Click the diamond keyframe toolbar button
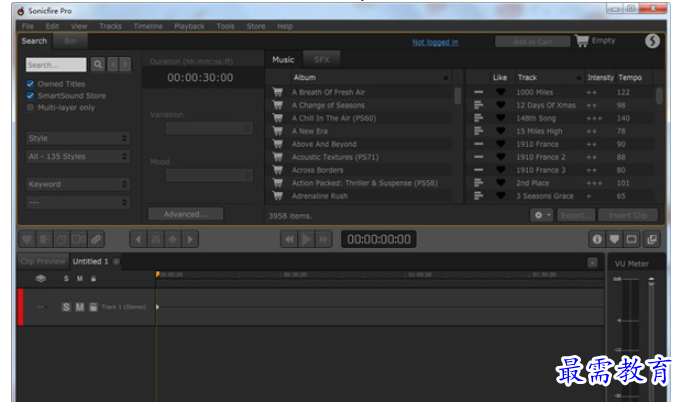Image resolution: width=680 pixels, height=402 pixels. (x=173, y=239)
